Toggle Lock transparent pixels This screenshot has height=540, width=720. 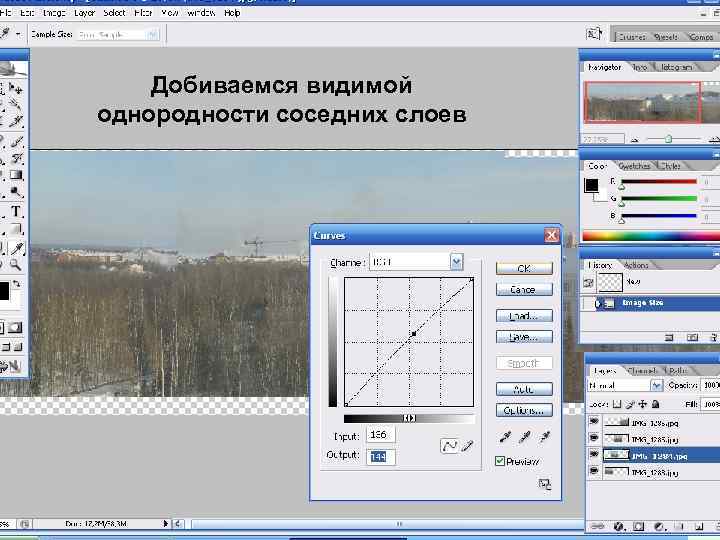coord(617,404)
